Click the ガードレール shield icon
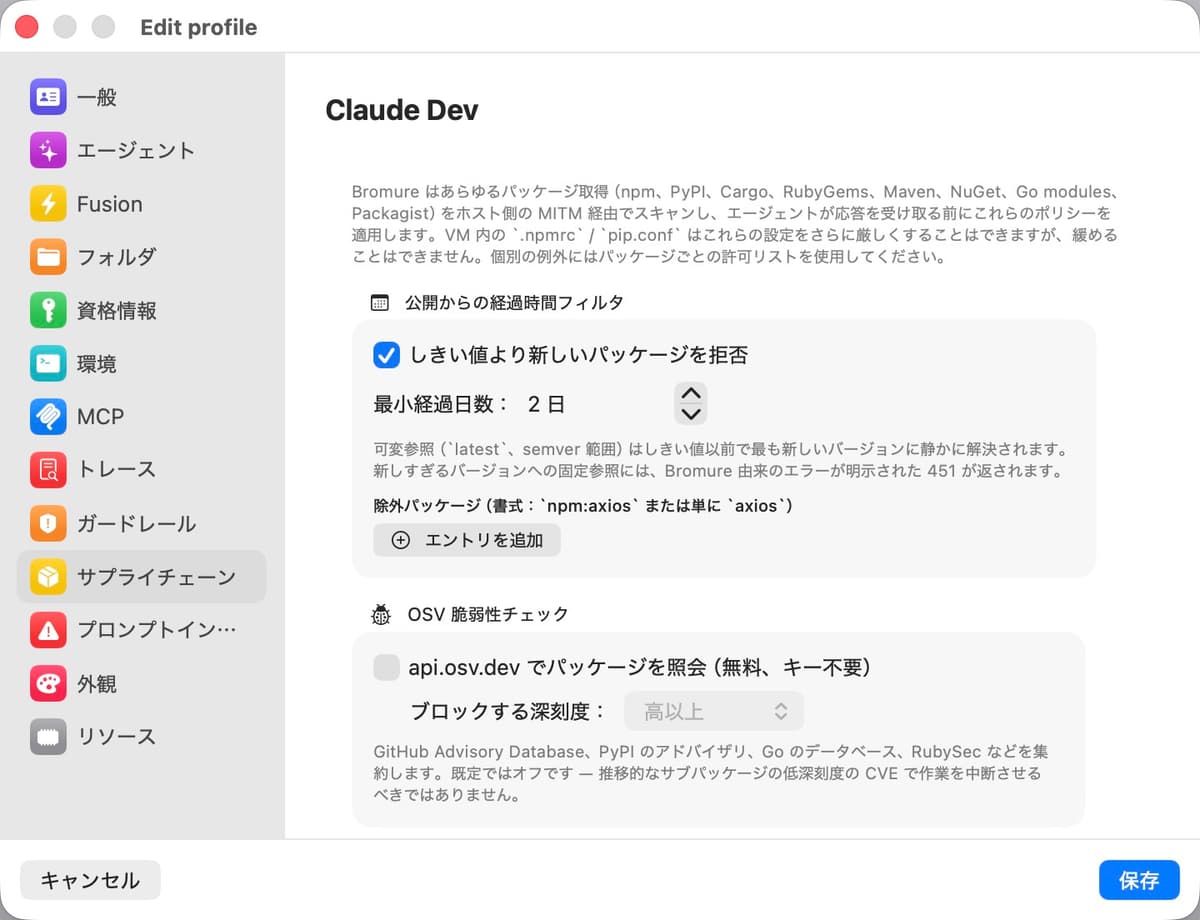 point(48,523)
